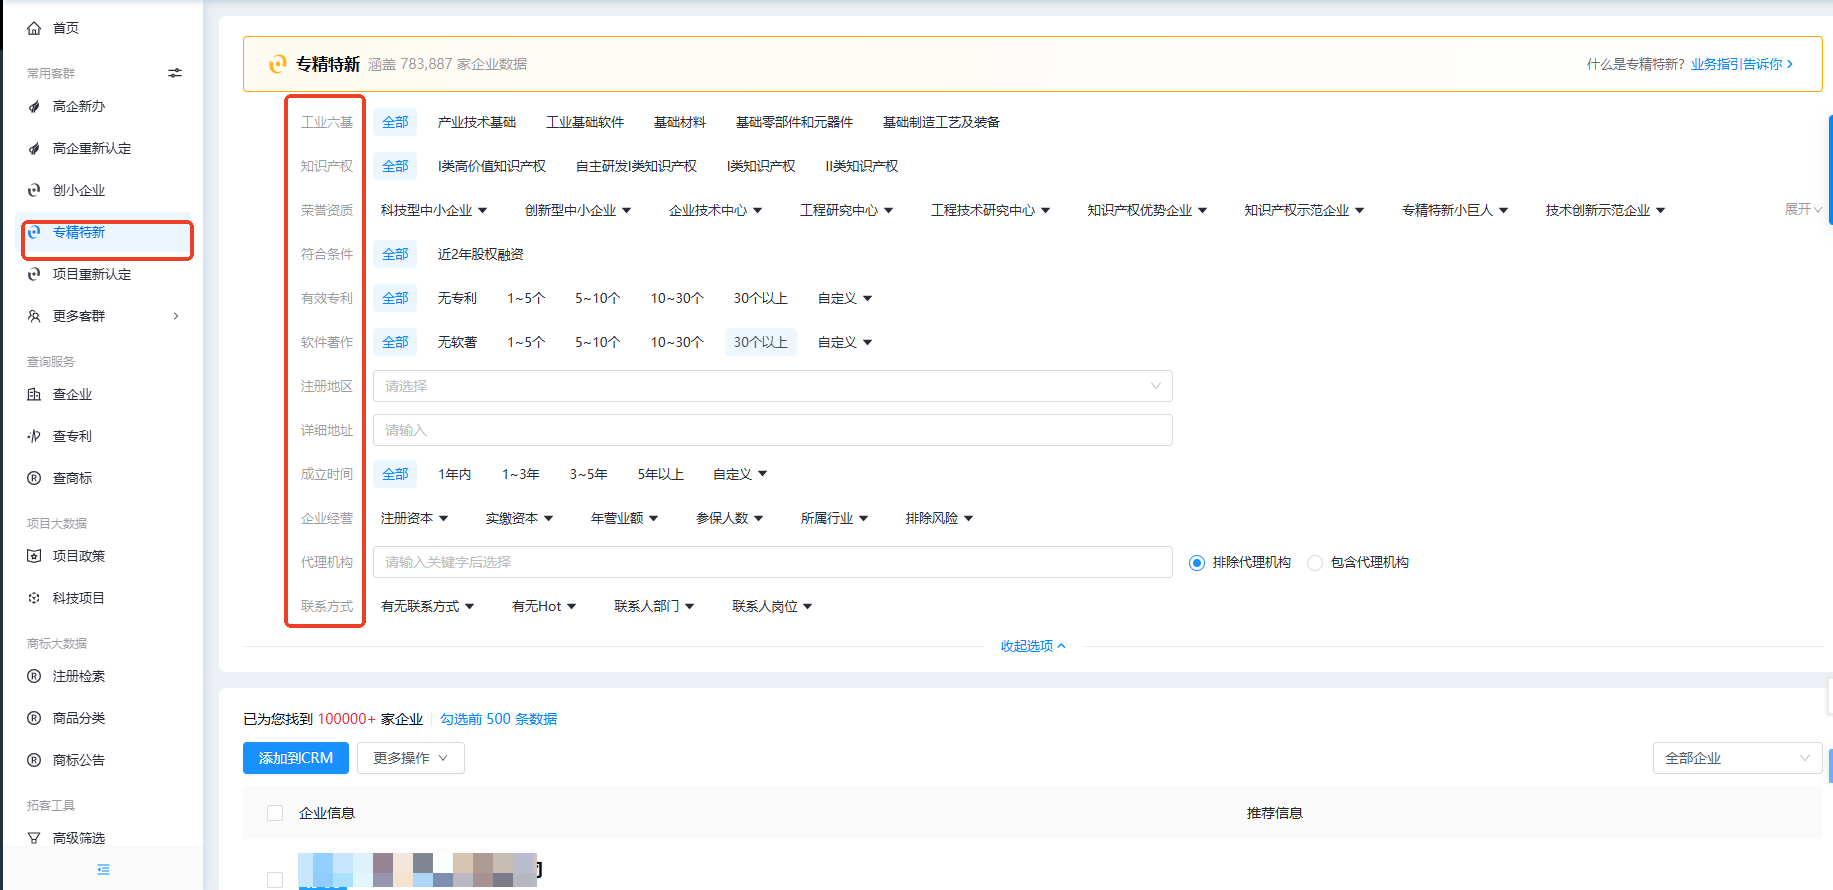The image size is (1833, 890).
Task: Select the 包含代理机构 radio button
Action: 1315,563
